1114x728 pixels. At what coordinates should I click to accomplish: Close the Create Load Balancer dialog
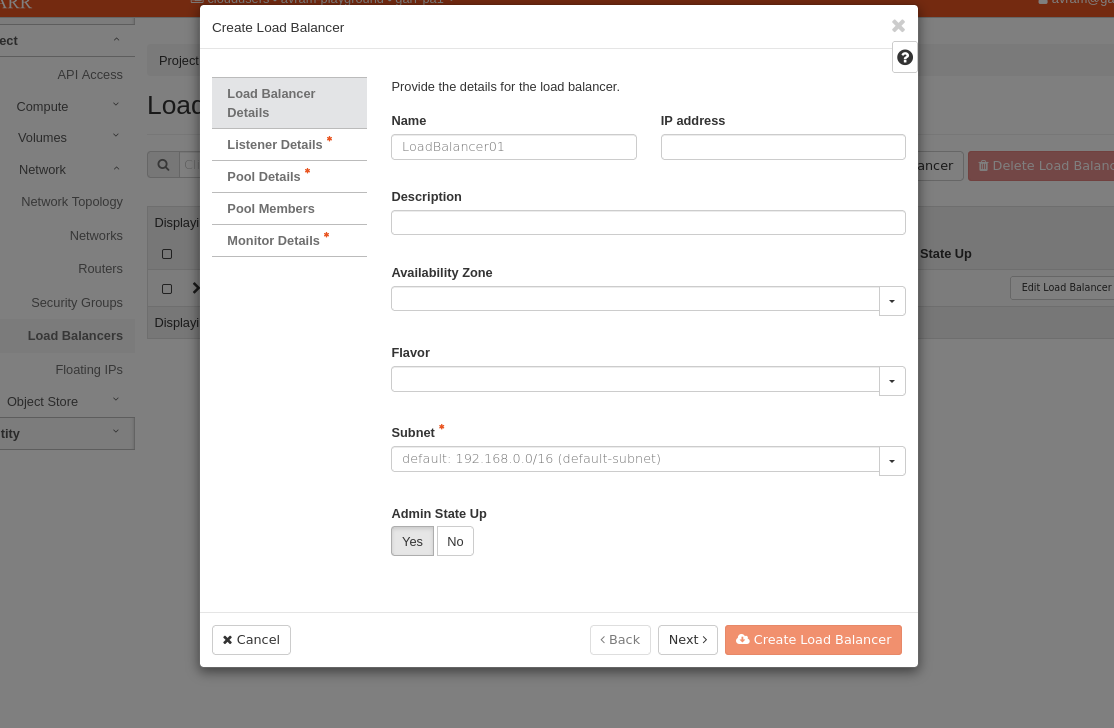tap(898, 26)
